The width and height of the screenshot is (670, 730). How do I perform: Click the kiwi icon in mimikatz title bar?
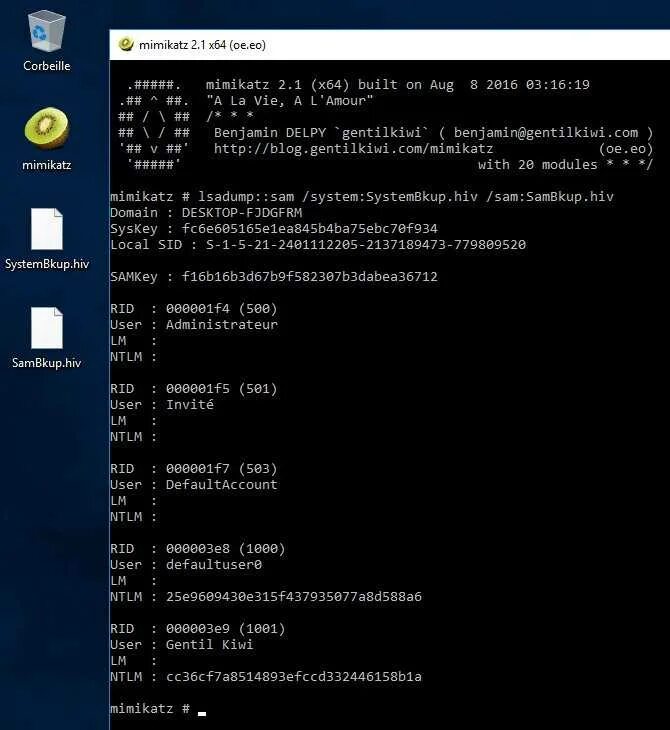[126, 44]
